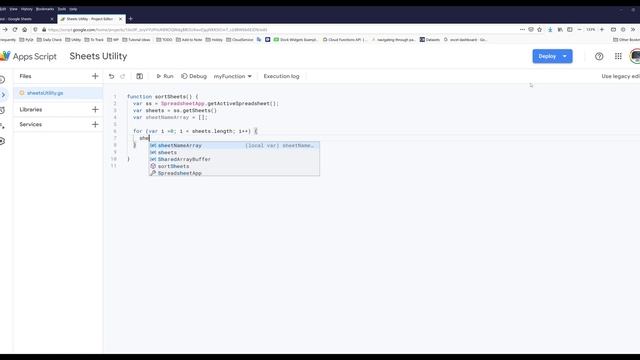Viewport: 640px width, 360px height.
Task: Reload the page
Action: 15,29
